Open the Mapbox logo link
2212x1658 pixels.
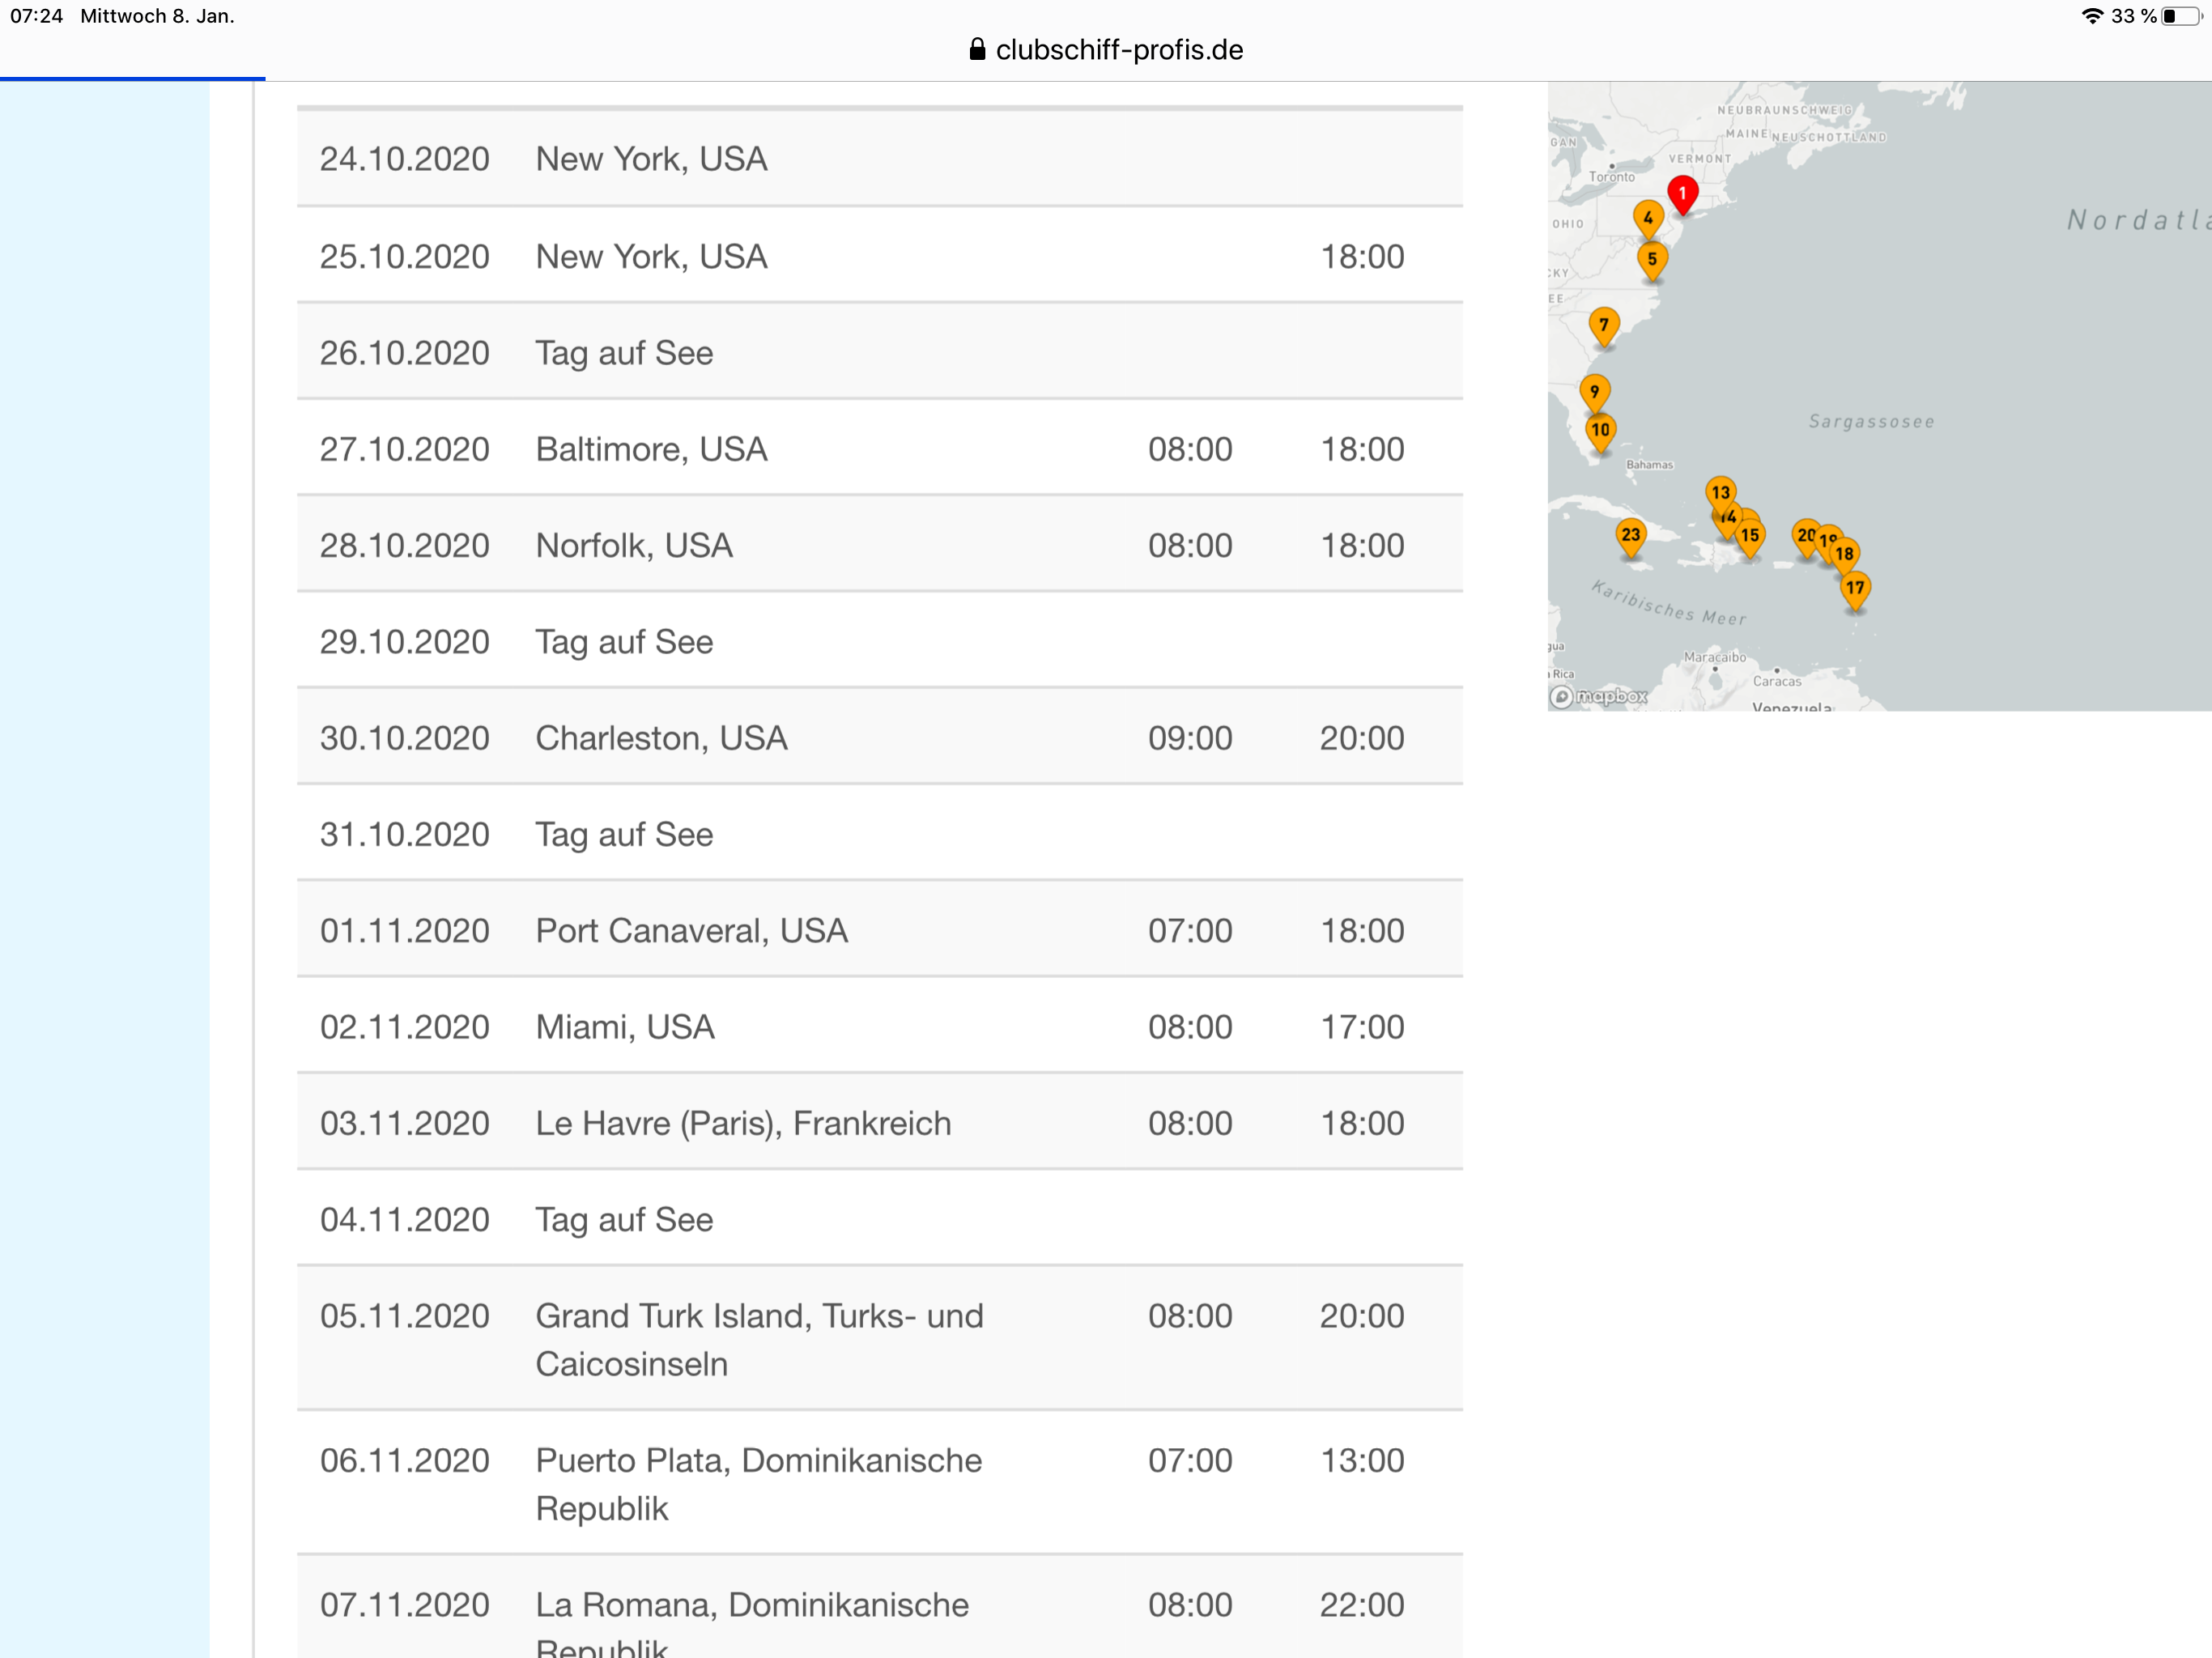pyautogui.click(x=1598, y=696)
